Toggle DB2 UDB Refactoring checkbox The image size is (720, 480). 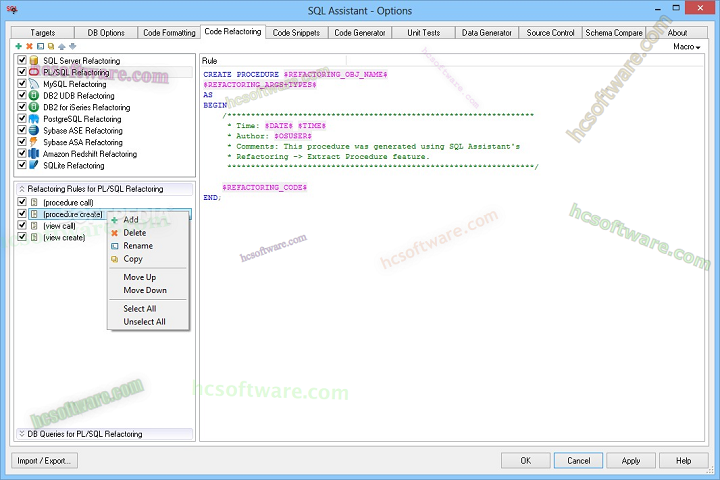(x=22, y=95)
